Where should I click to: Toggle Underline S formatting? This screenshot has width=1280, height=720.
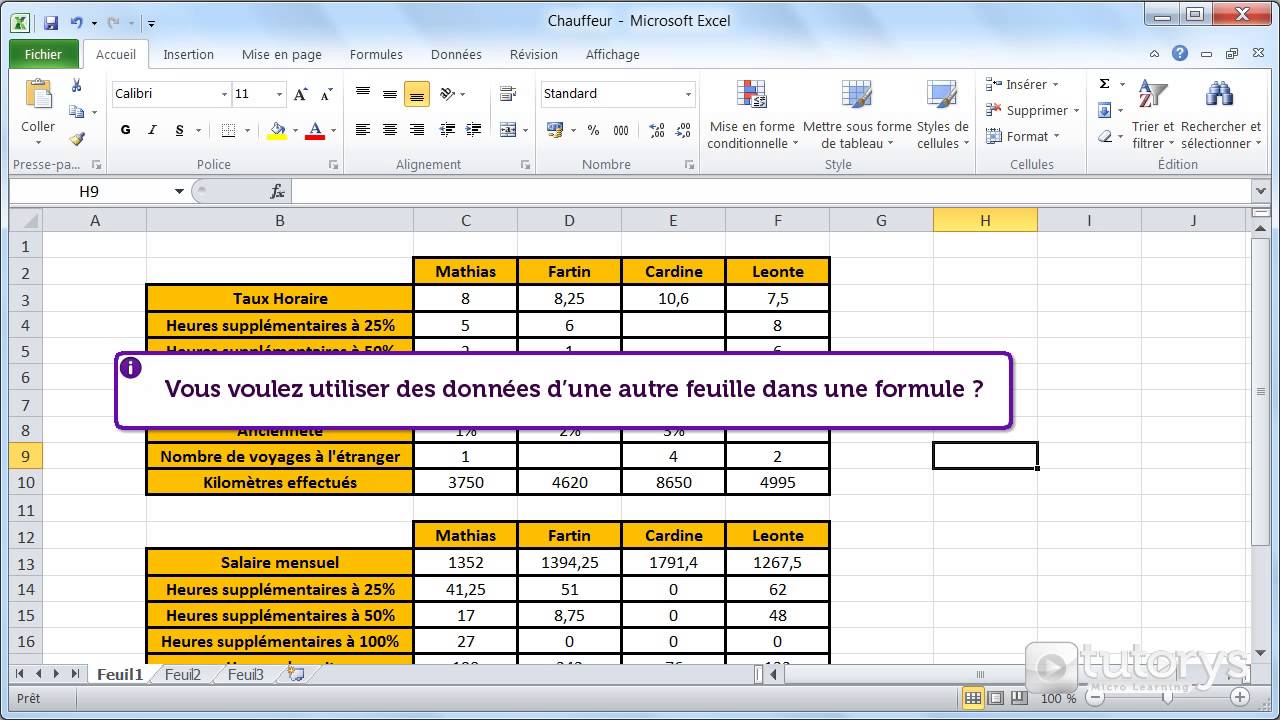pos(179,130)
